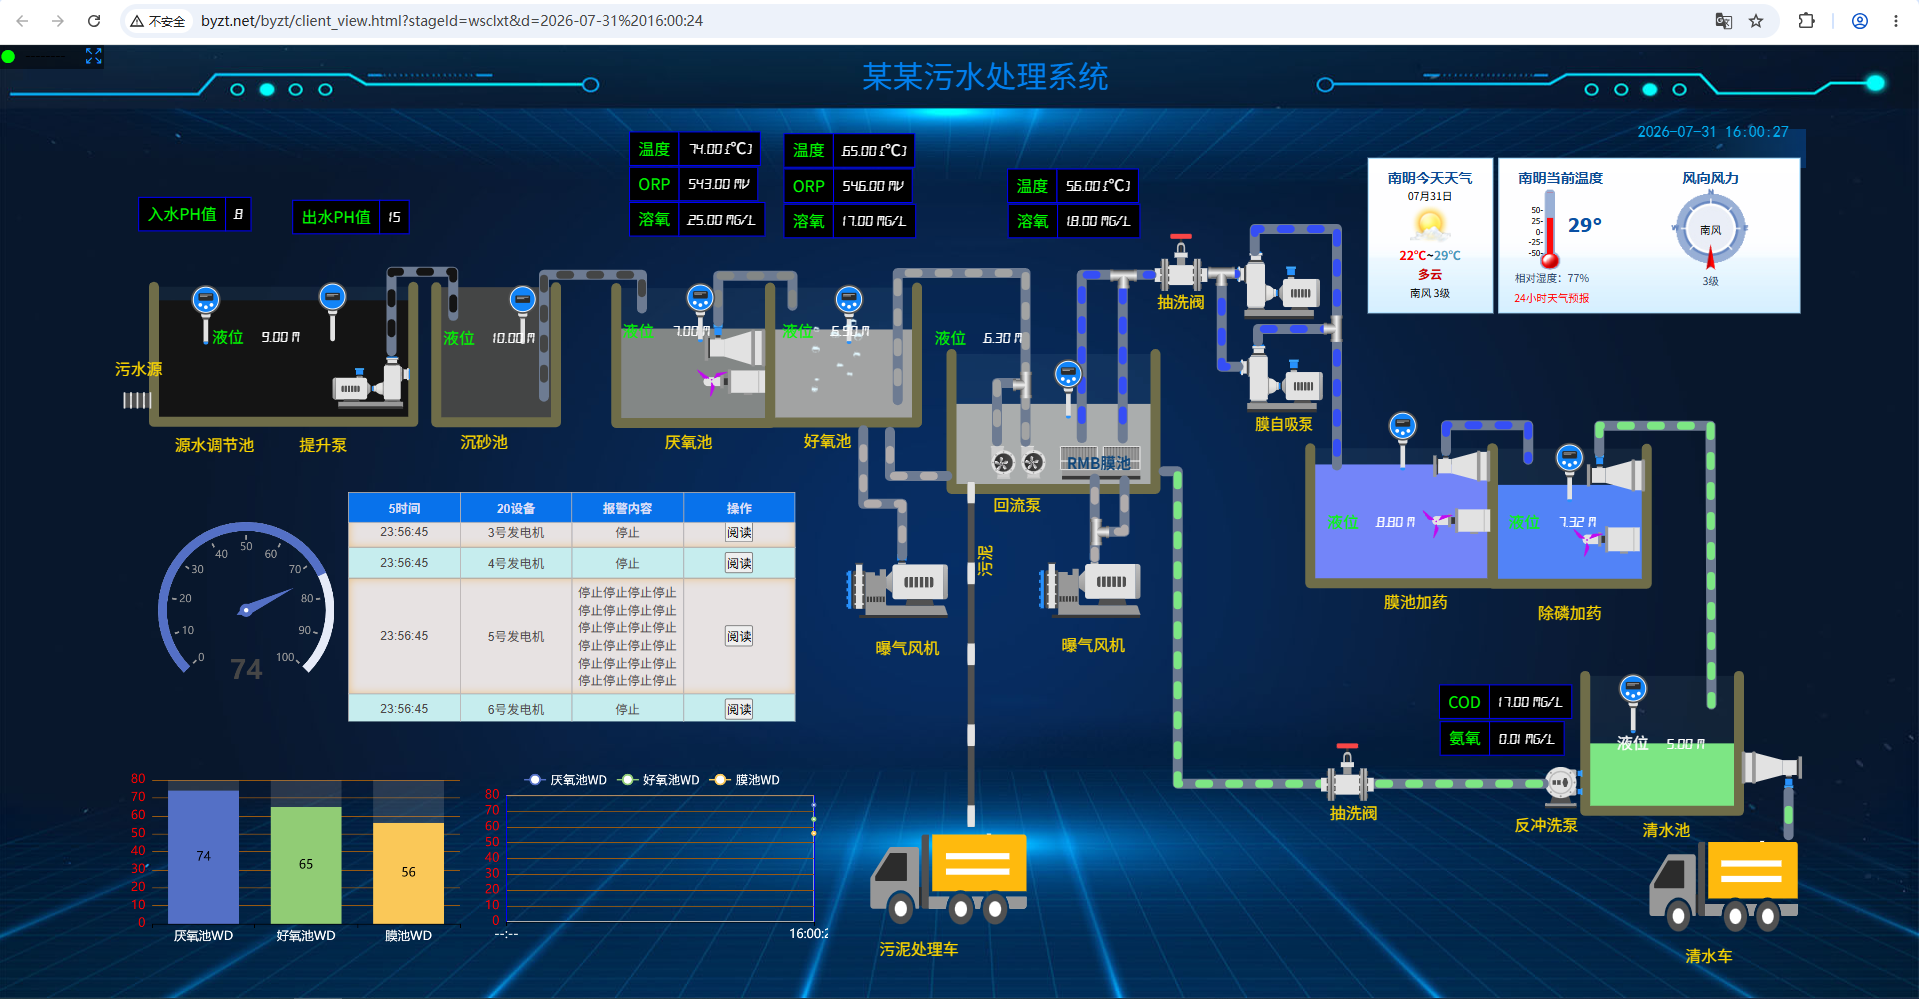Image resolution: width=1919 pixels, height=999 pixels.
Task: Click the upper 抽洗阀 valve icon
Action: click(1181, 265)
